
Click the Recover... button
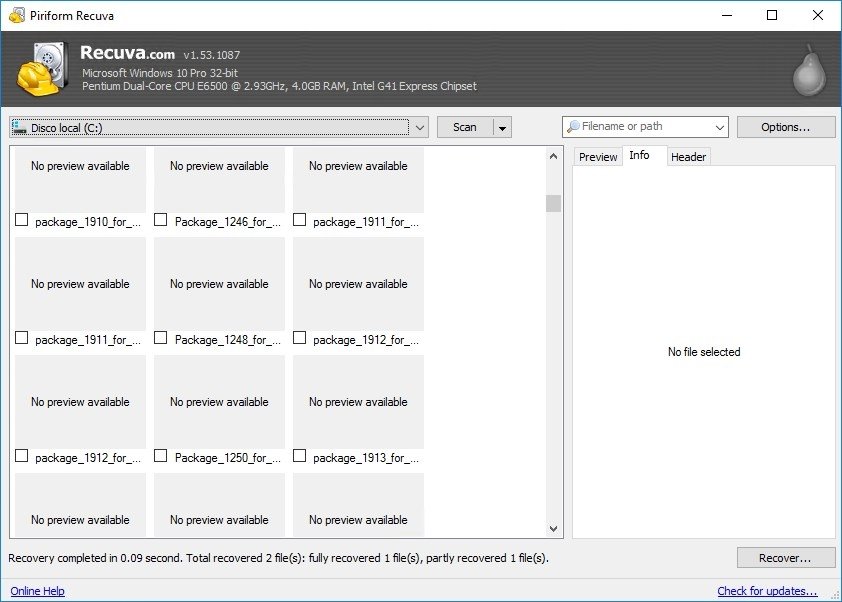(786, 558)
